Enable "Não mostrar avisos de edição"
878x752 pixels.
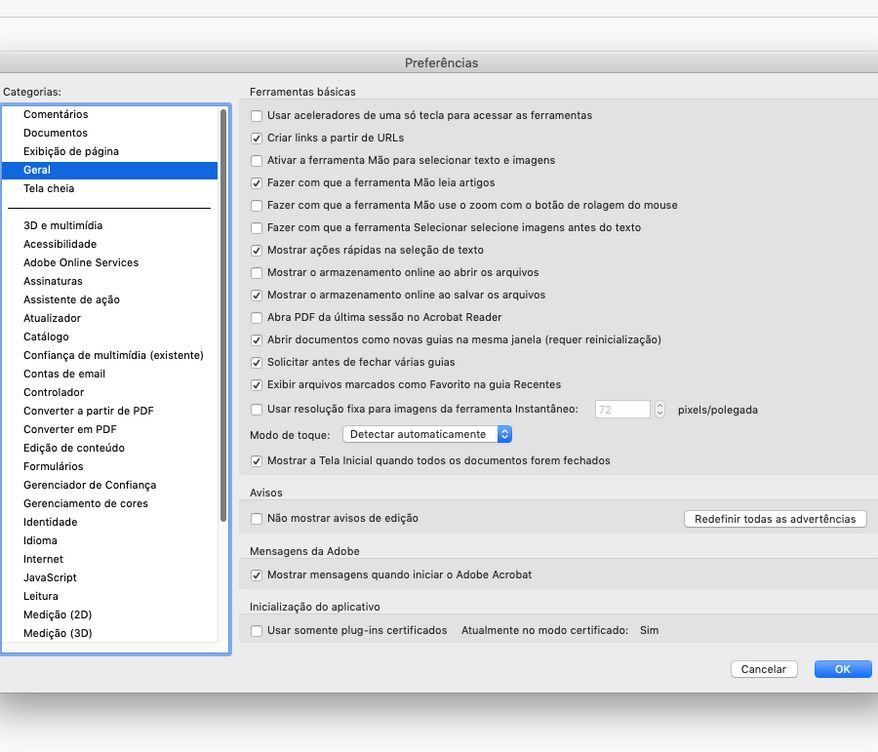click(257, 518)
